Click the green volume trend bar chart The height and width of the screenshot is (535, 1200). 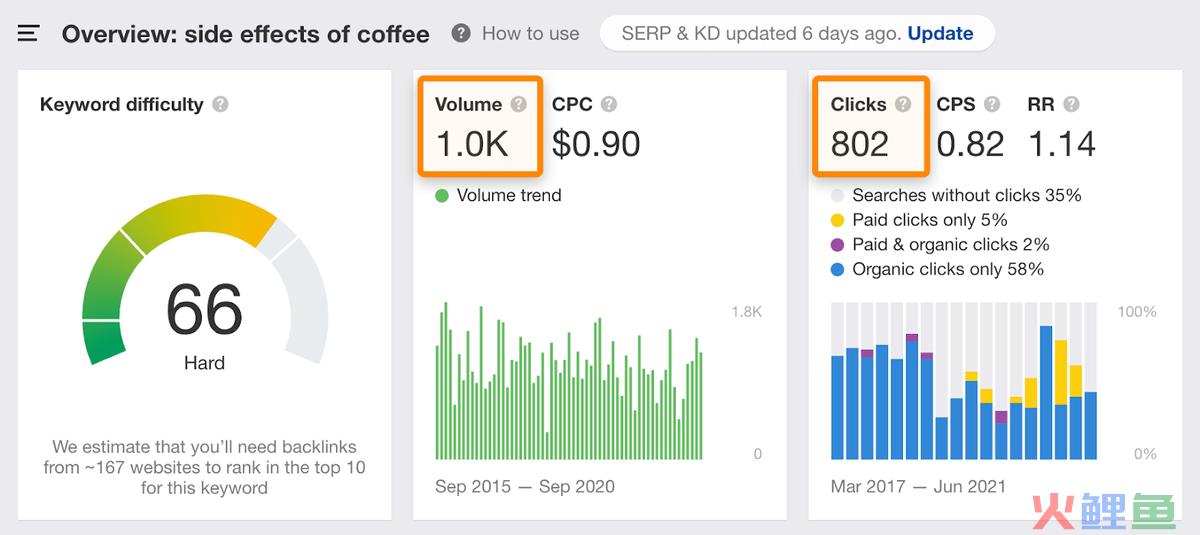click(569, 380)
